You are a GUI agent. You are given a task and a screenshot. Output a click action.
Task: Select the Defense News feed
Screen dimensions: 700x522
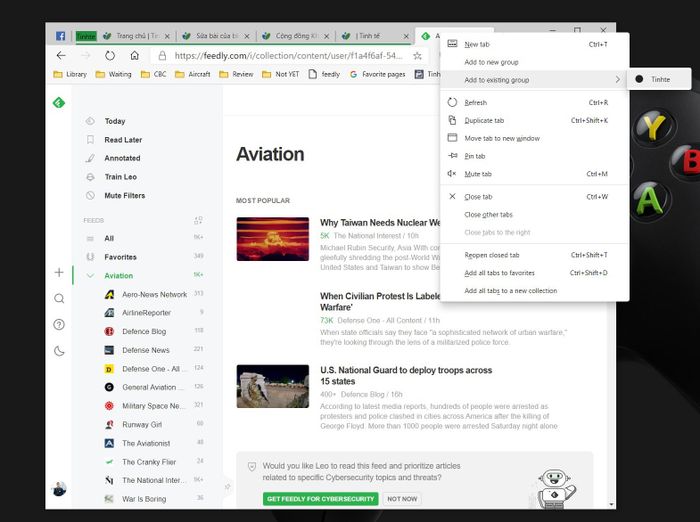(154, 350)
